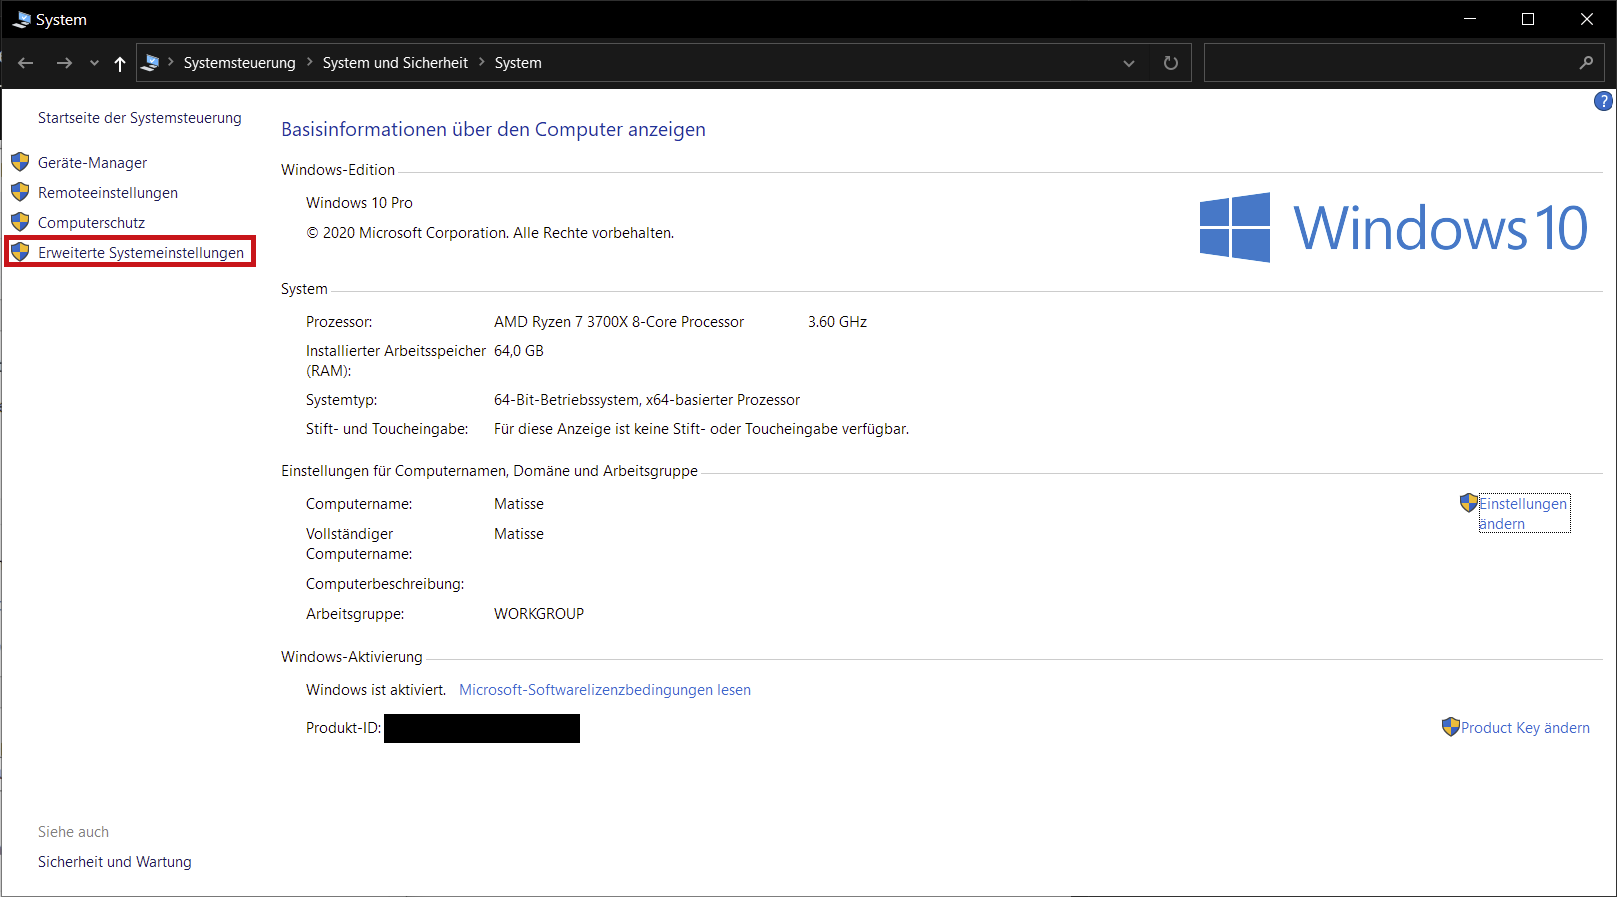Click the Windows 10 logo
The width and height of the screenshot is (1617, 897).
tap(1394, 228)
